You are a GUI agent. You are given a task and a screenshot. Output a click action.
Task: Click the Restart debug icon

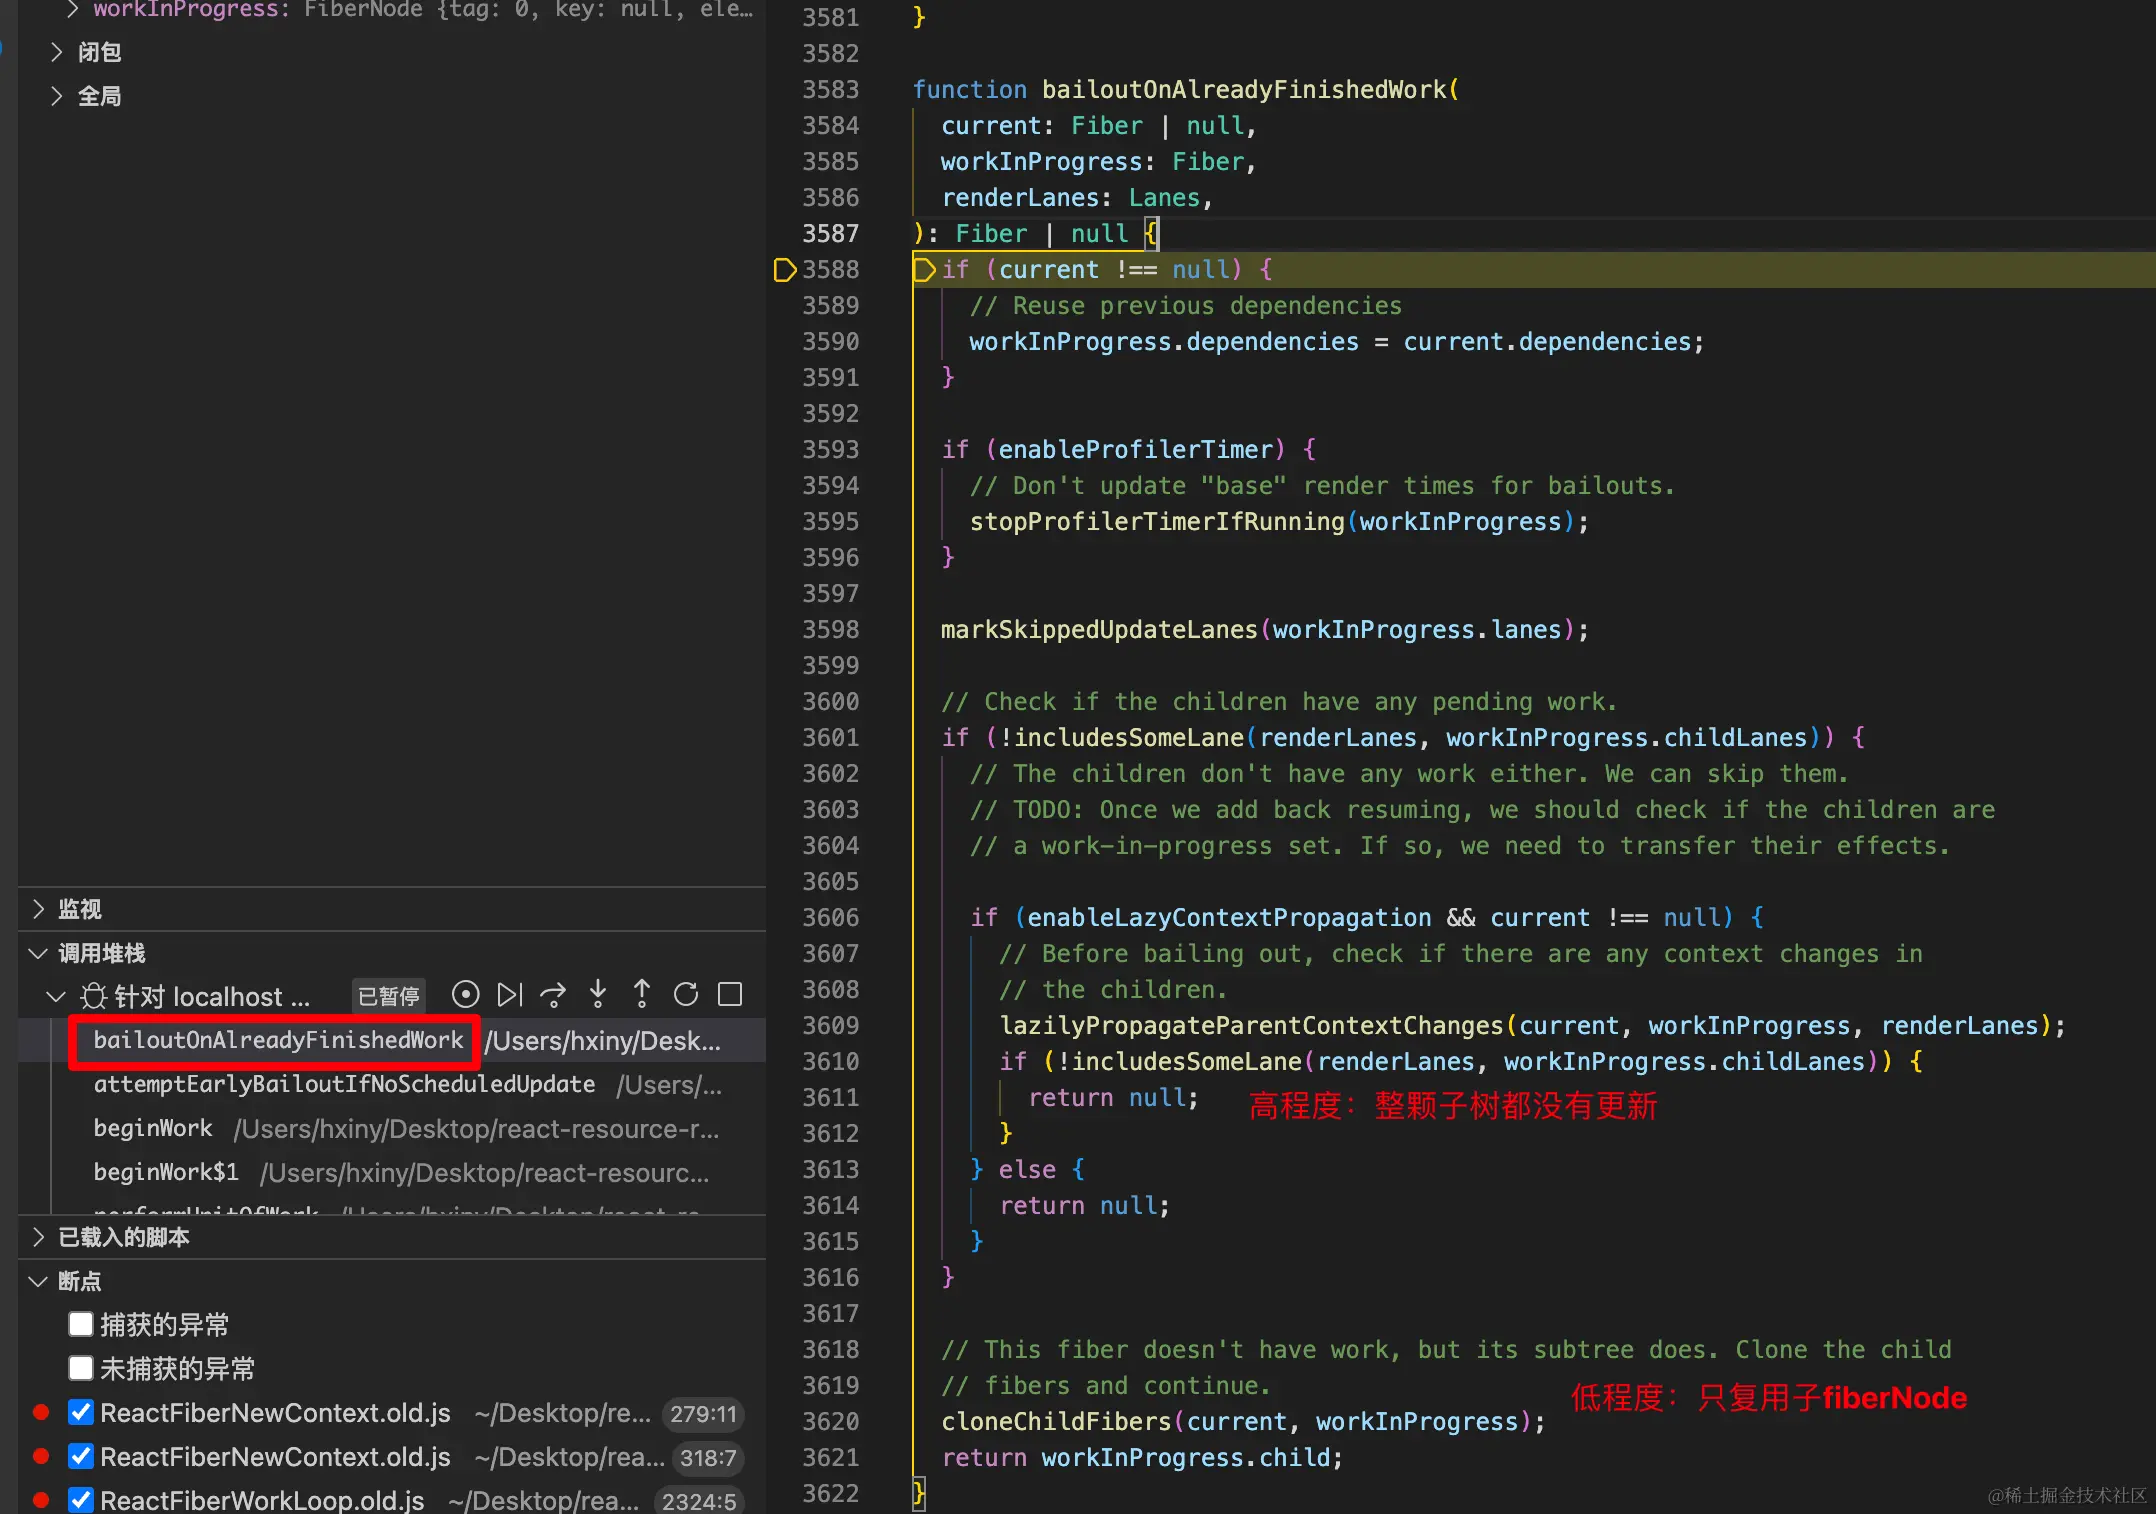click(686, 994)
